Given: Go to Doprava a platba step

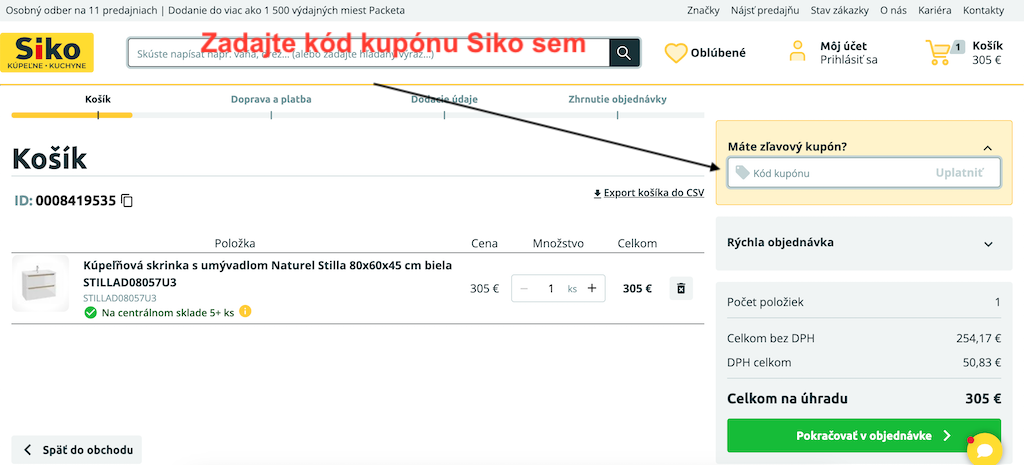Looking at the screenshot, I should (271, 100).
